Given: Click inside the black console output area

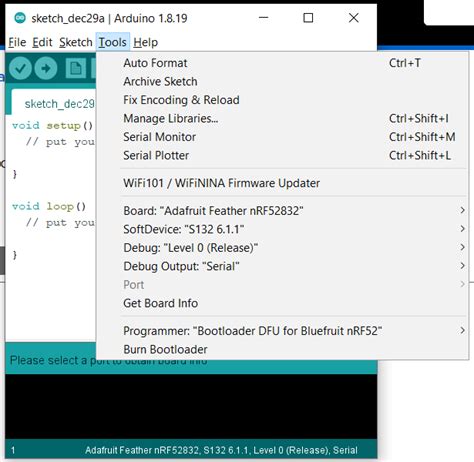Looking at the screenshot, I should click(x=191, y=407).
